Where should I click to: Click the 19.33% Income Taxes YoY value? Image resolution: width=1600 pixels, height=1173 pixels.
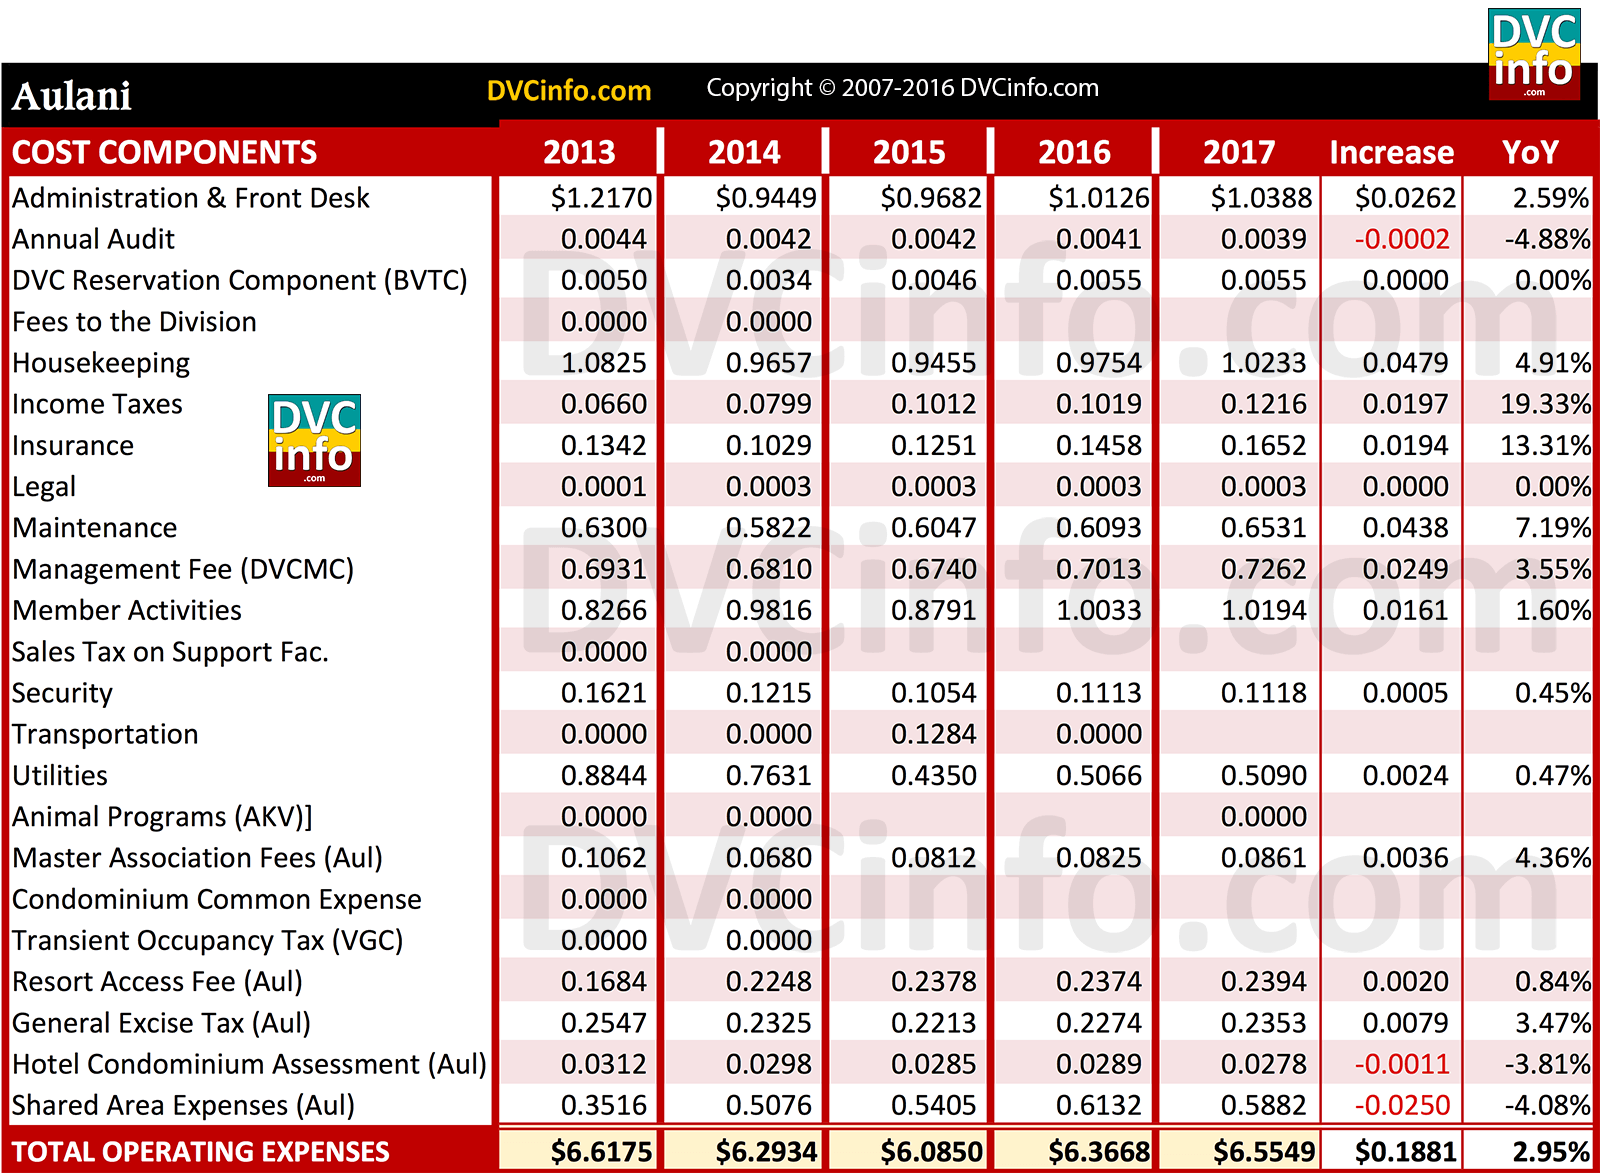(1546, 404)
